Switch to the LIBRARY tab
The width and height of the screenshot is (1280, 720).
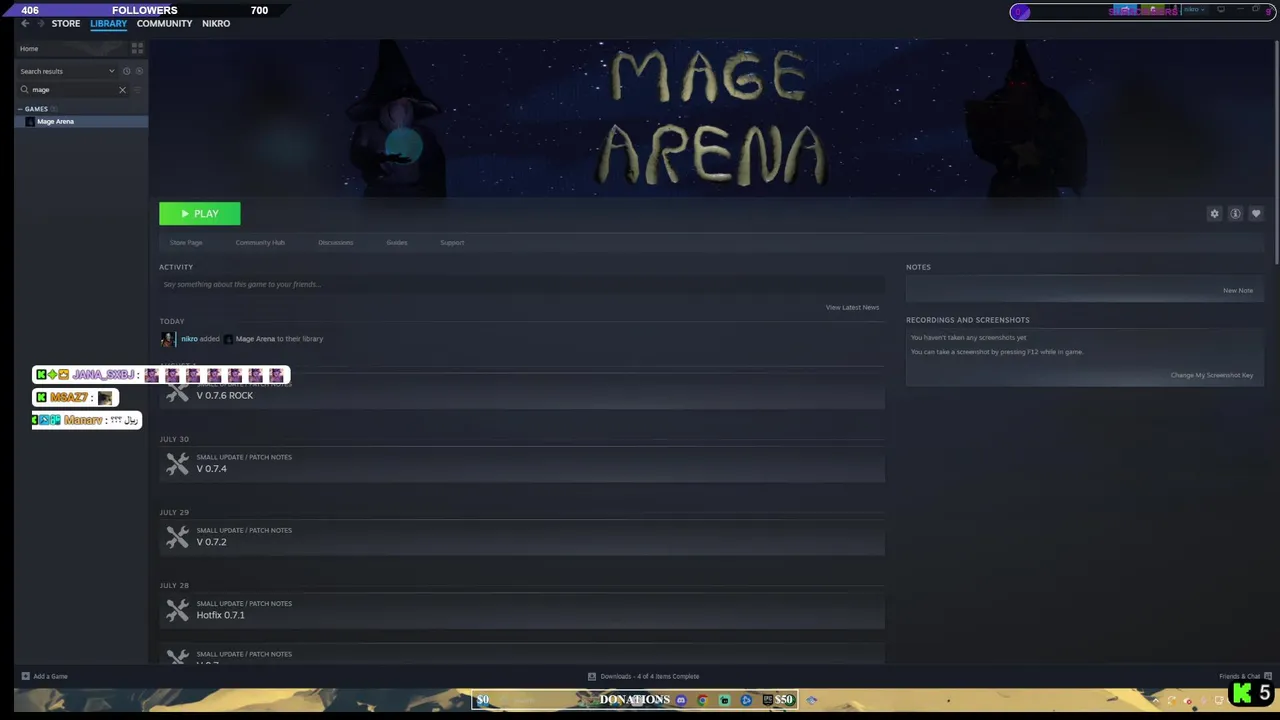[108, 23]
